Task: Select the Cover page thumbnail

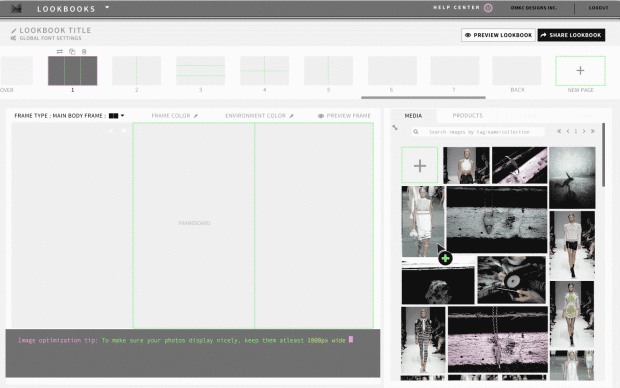Action: (x=16, y=70)
